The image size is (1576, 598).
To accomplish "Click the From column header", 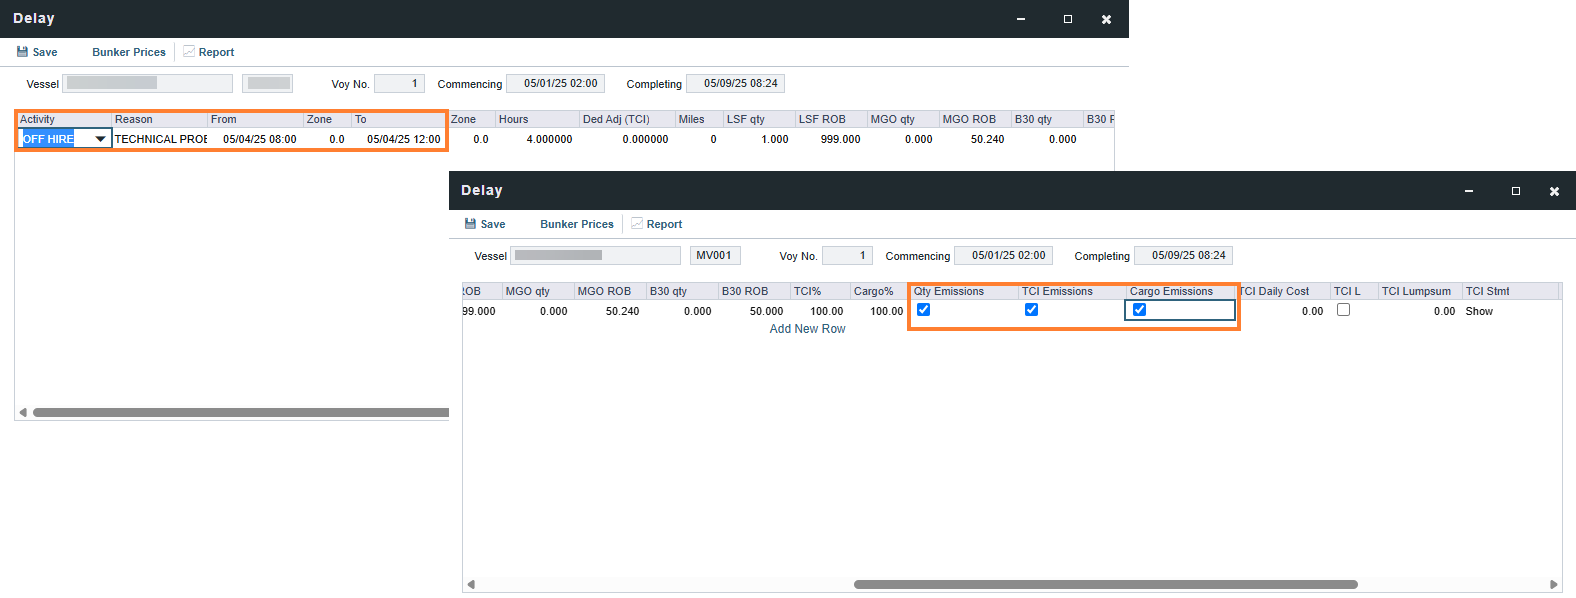I will (255, 119).
